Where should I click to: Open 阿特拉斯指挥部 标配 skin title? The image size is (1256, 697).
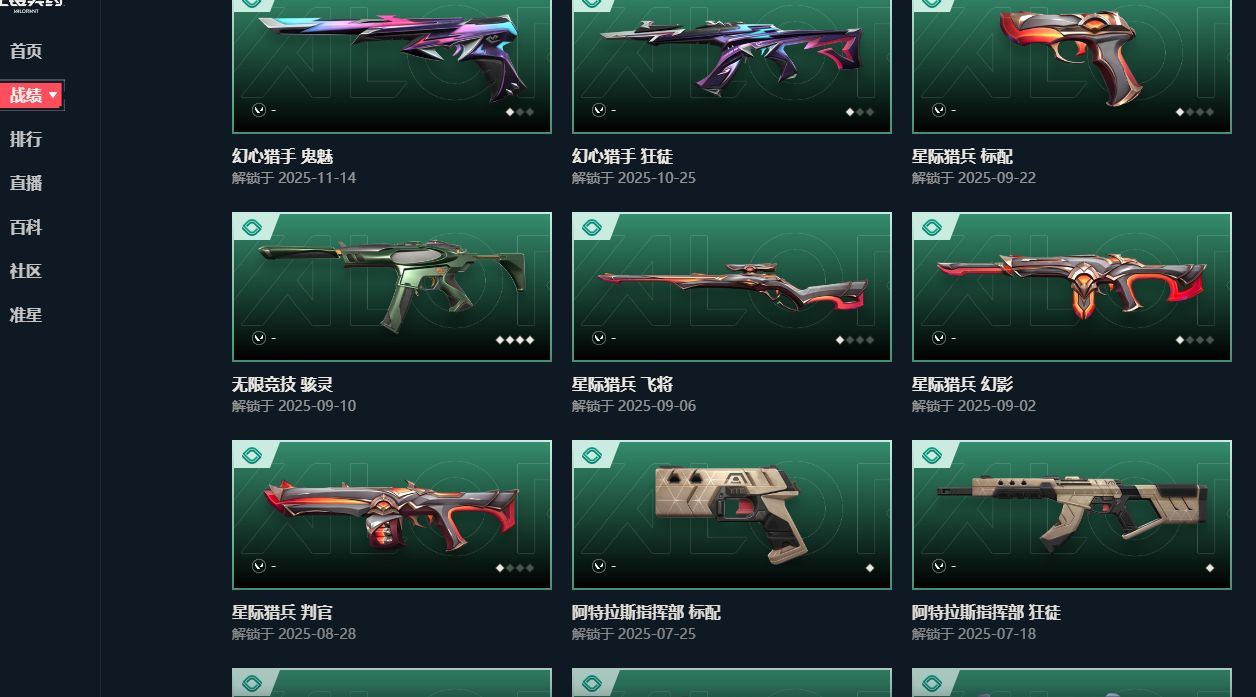click(x=646, y=612)
